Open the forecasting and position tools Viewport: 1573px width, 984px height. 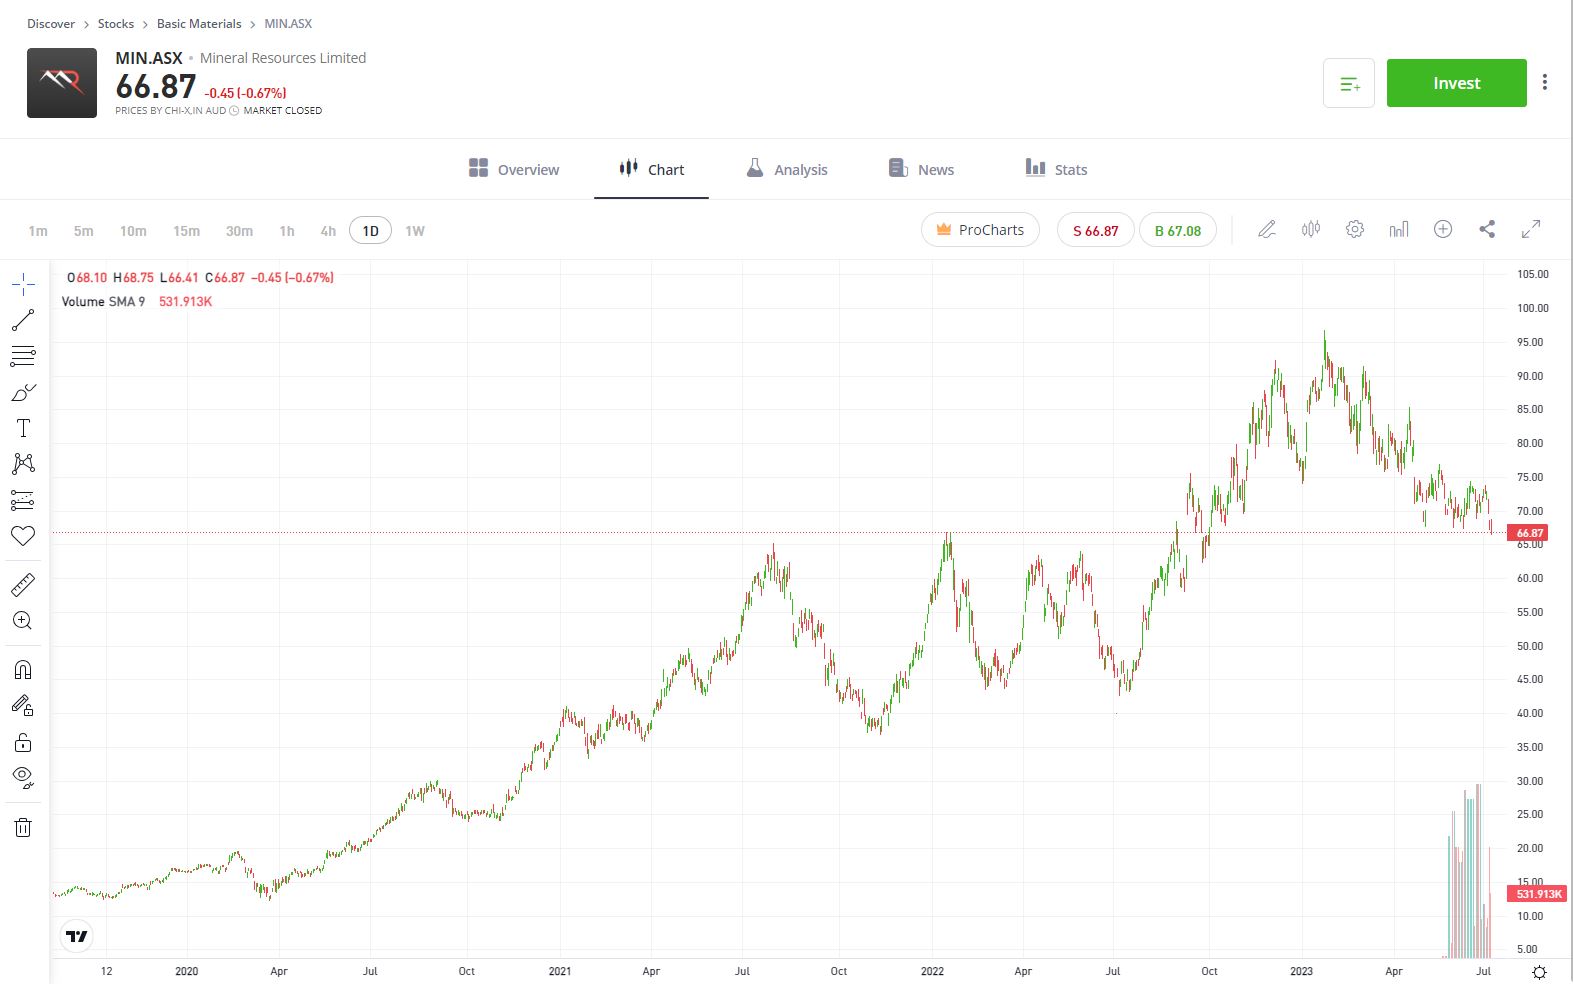point(23,500)
